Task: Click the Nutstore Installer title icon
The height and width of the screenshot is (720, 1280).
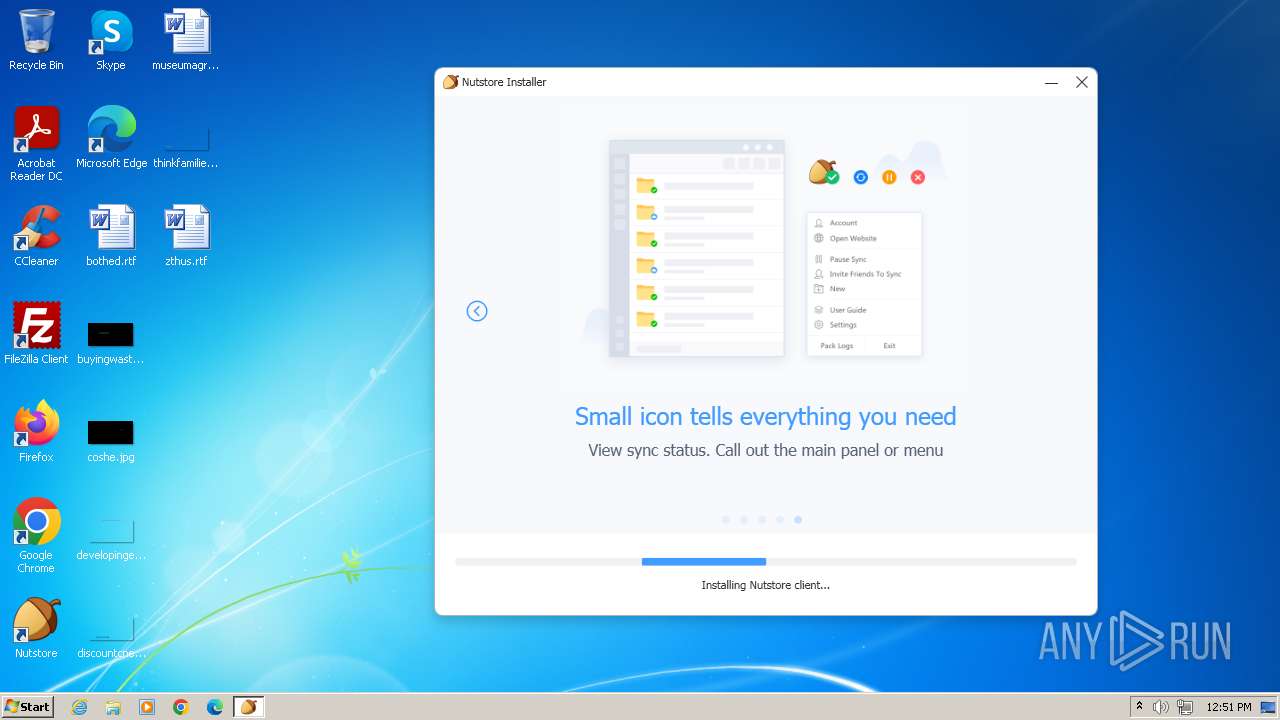Action: pyautogui.click(x=451, y=82)
